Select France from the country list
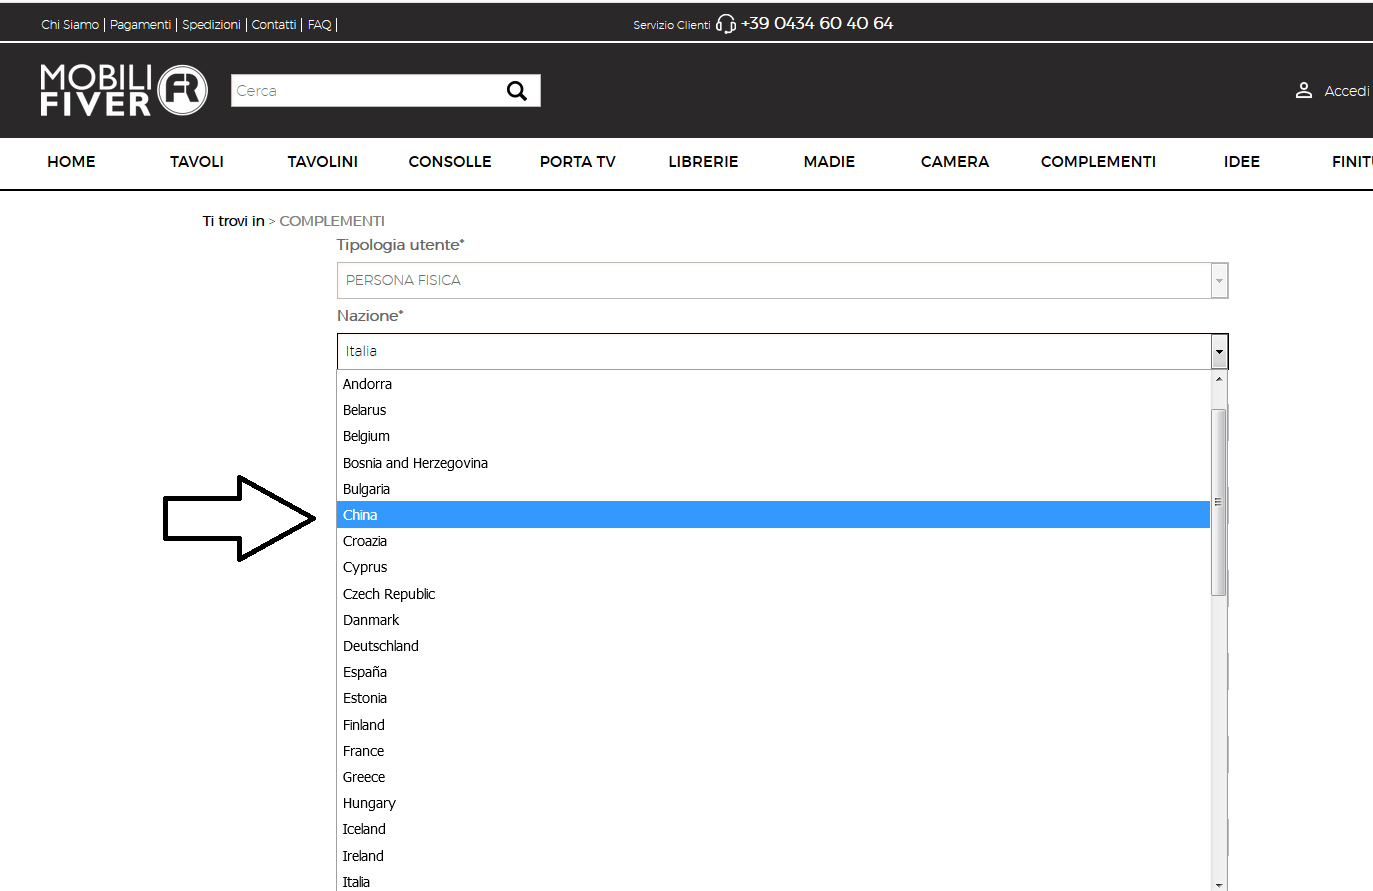Viewport: 1373px width, 891px height. click(x=774, y=751)
